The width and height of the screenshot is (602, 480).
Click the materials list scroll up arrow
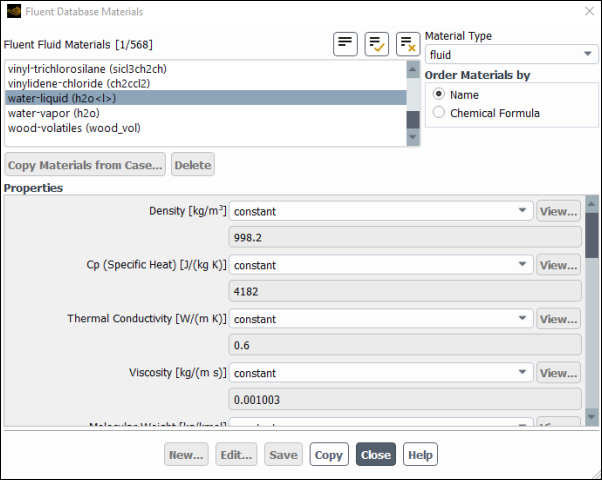(x=413, y=70)
